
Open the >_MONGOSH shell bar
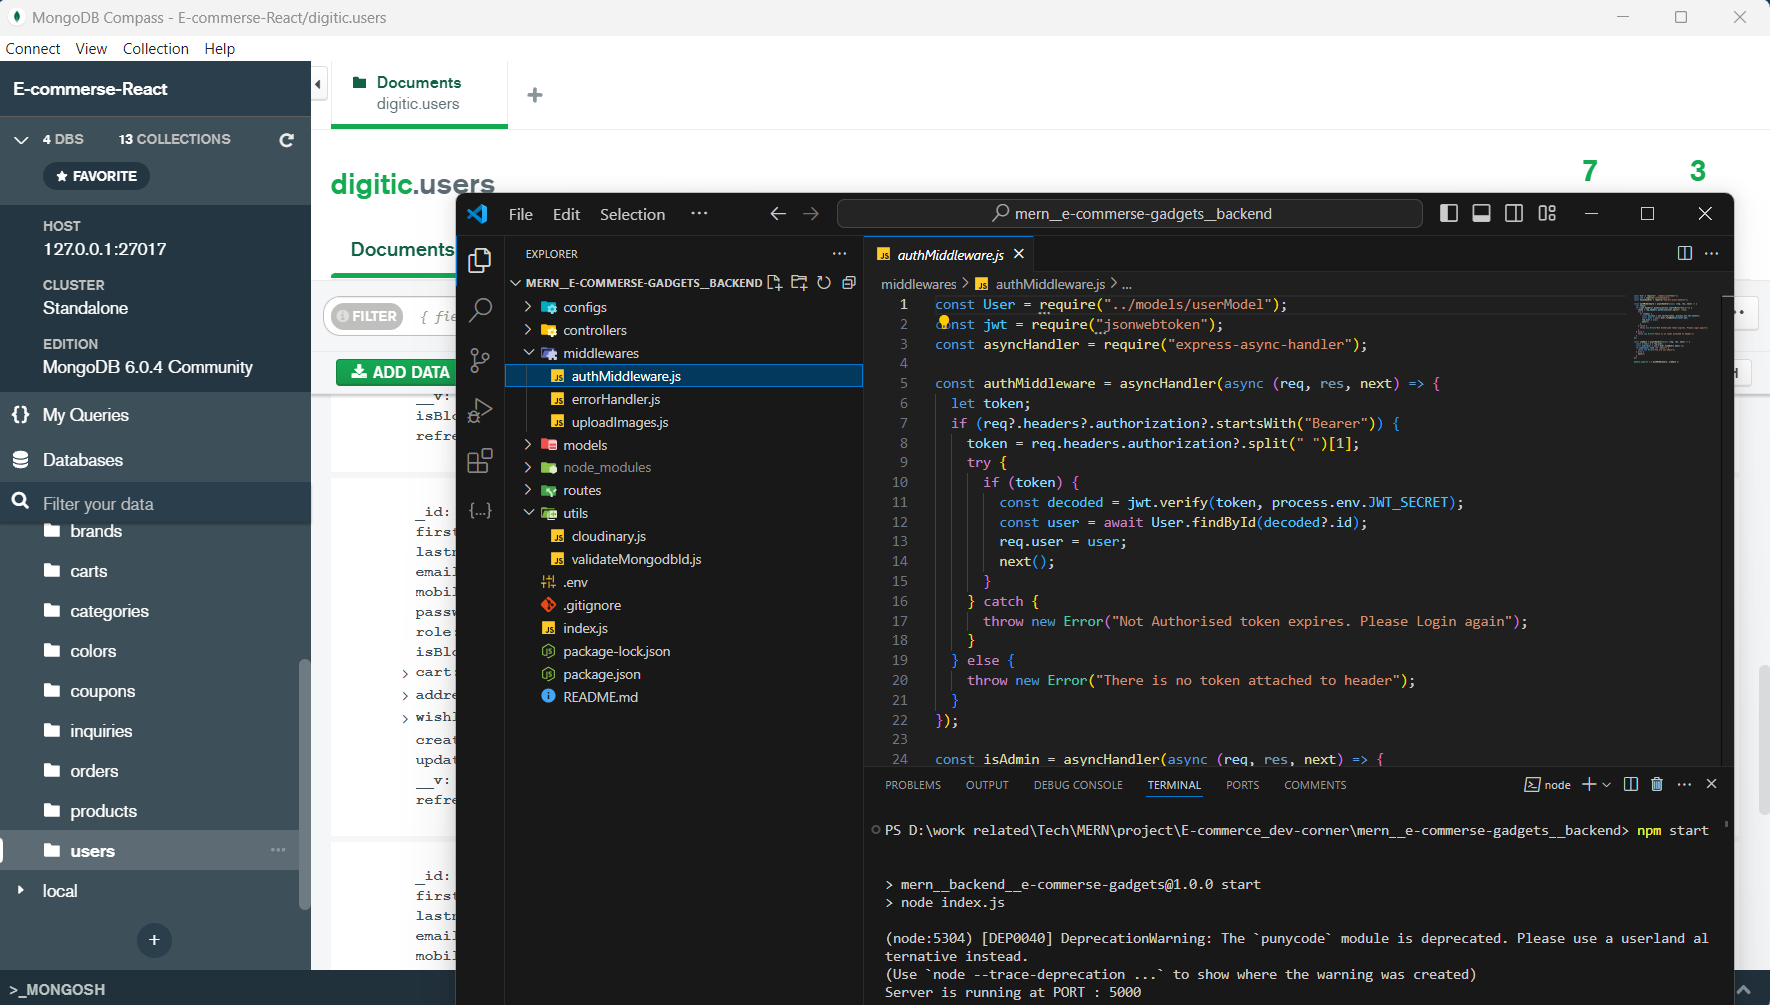pos(58,989)
